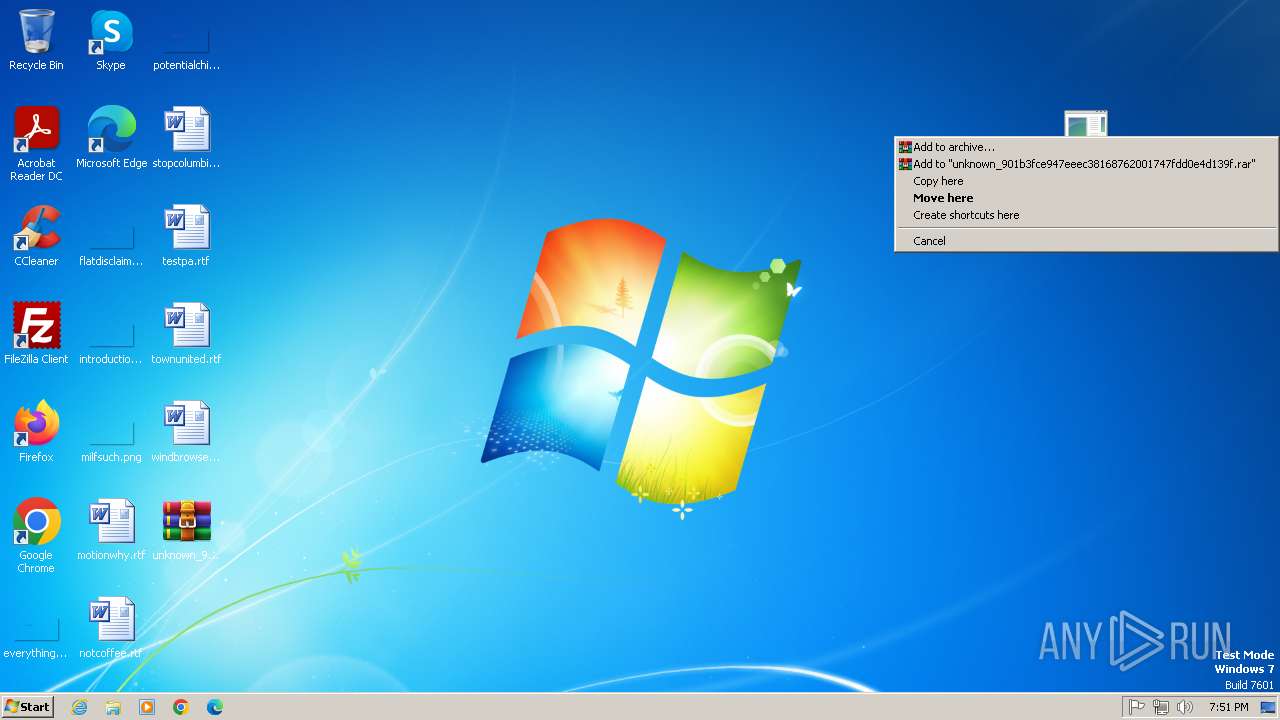Select the Firefox desktop shortcut
This screenshot has height=720, width=1280.
[x=36, y=432]
